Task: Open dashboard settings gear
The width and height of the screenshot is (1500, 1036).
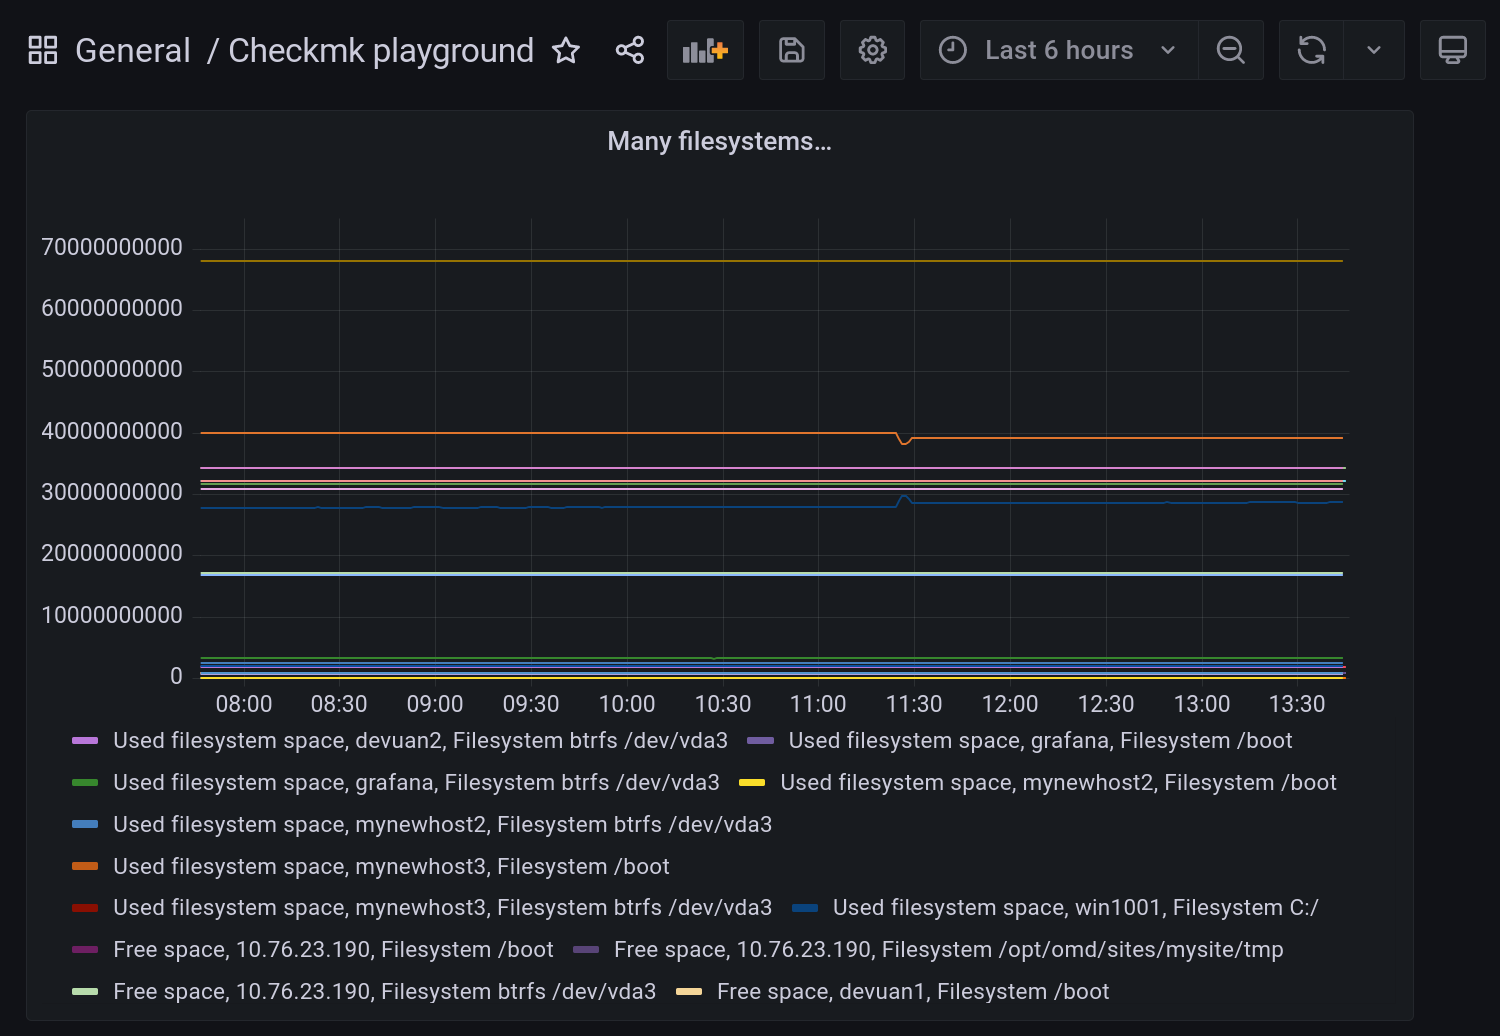Action: (x=873, y=50)
